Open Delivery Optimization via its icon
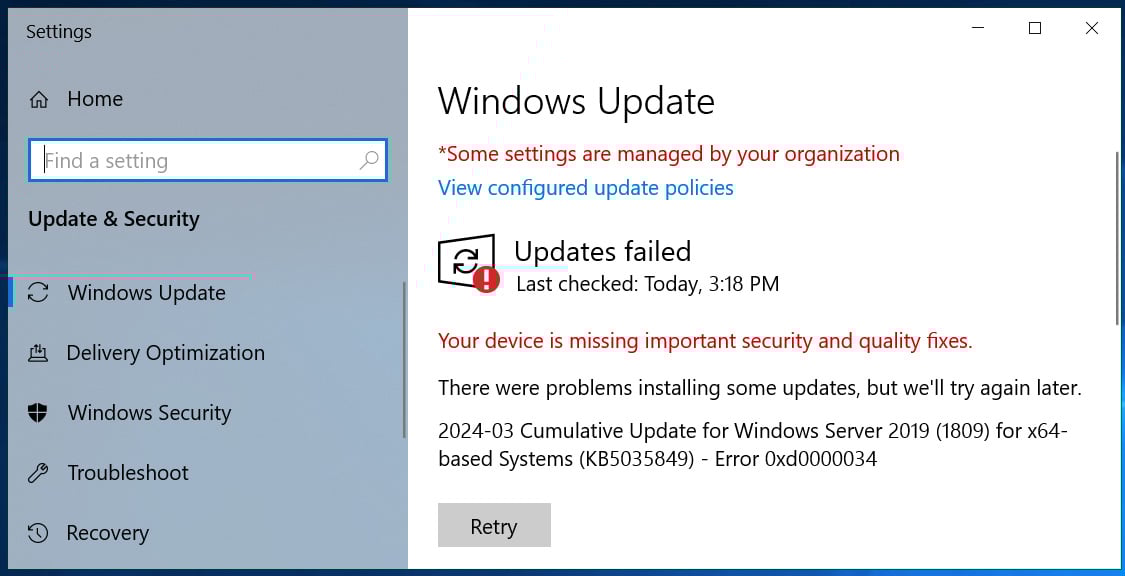1125x576 pixels. pyautogui.click(x=39, y=353)
